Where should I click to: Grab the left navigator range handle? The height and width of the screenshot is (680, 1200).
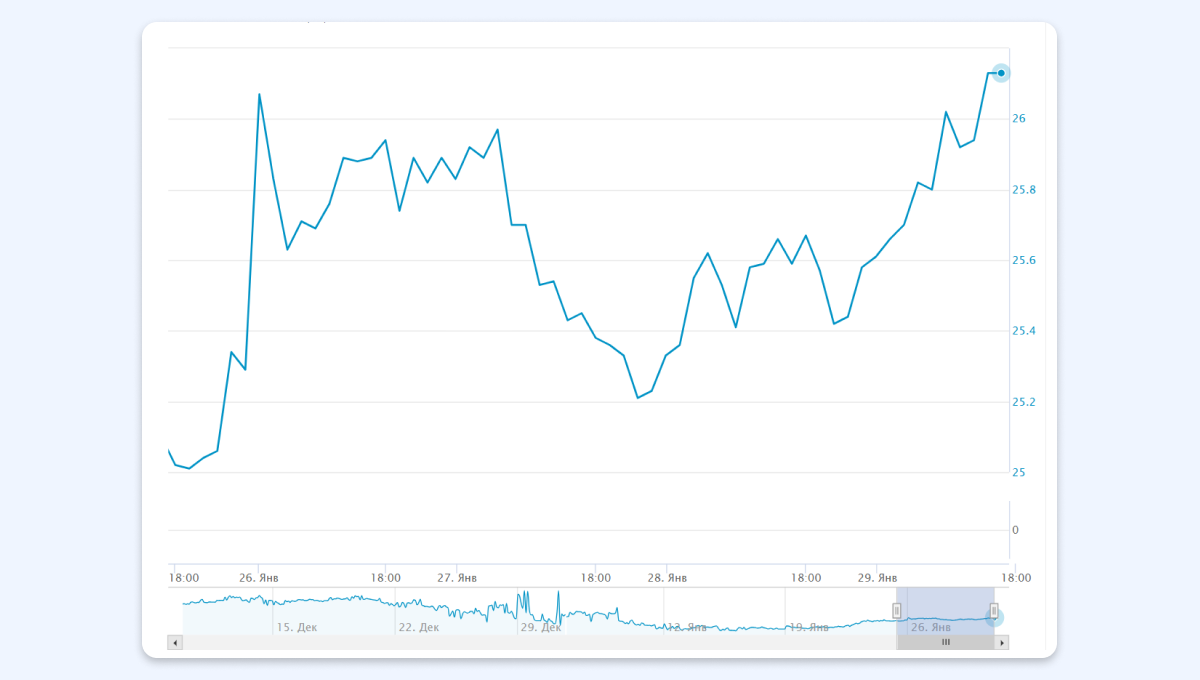point(897,610)
